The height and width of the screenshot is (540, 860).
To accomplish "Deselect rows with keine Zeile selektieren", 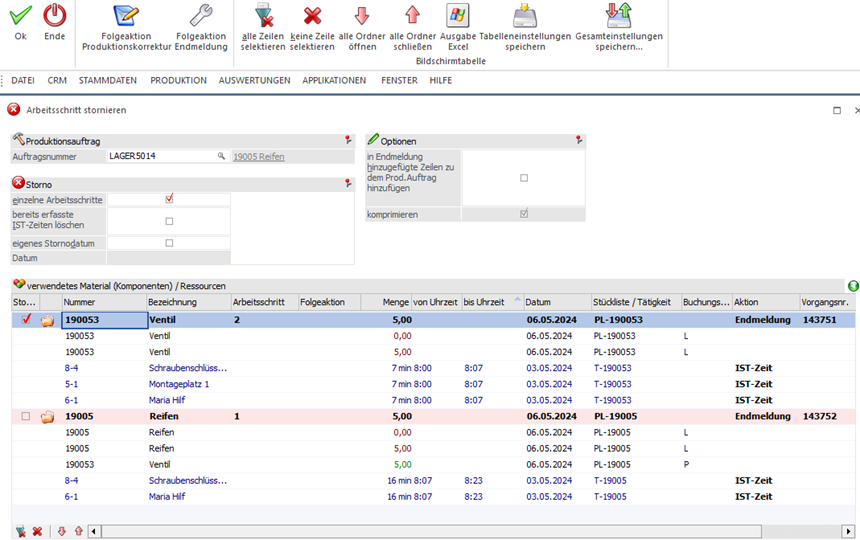I will coord(312,16).
